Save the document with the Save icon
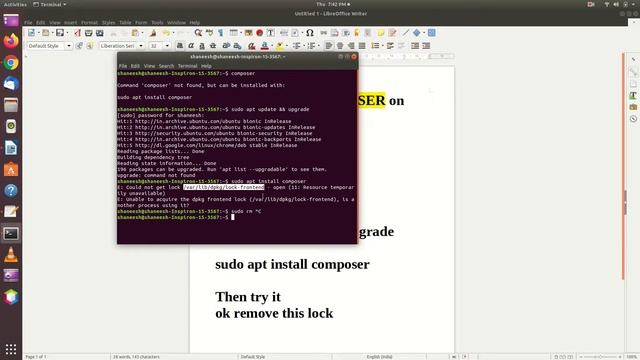 click(60, 33)
